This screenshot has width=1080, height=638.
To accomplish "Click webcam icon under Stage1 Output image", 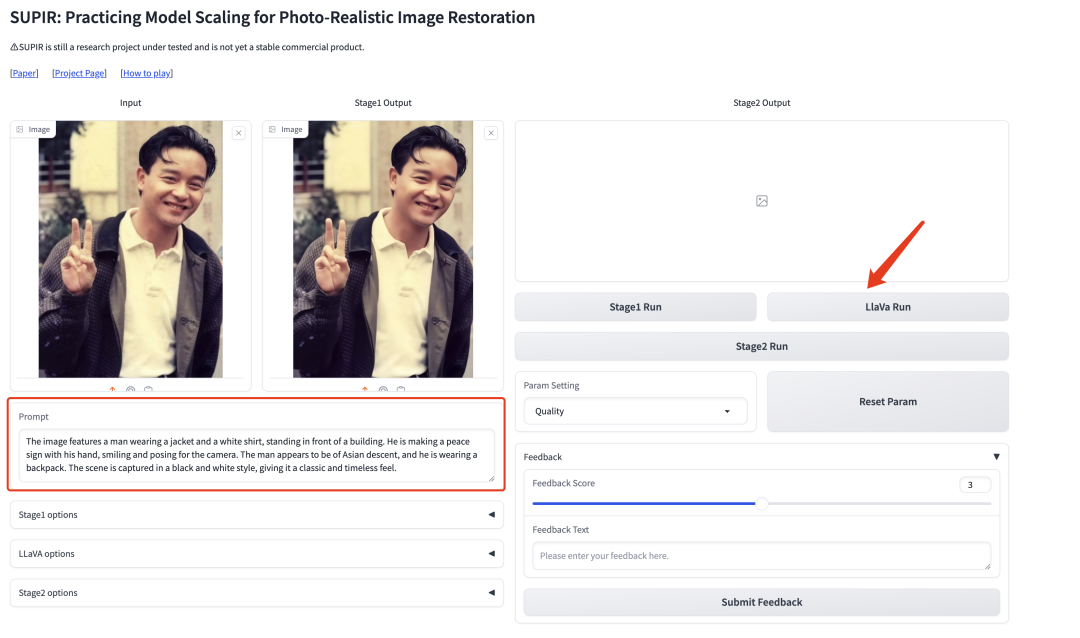I will (x=382, y=389).
